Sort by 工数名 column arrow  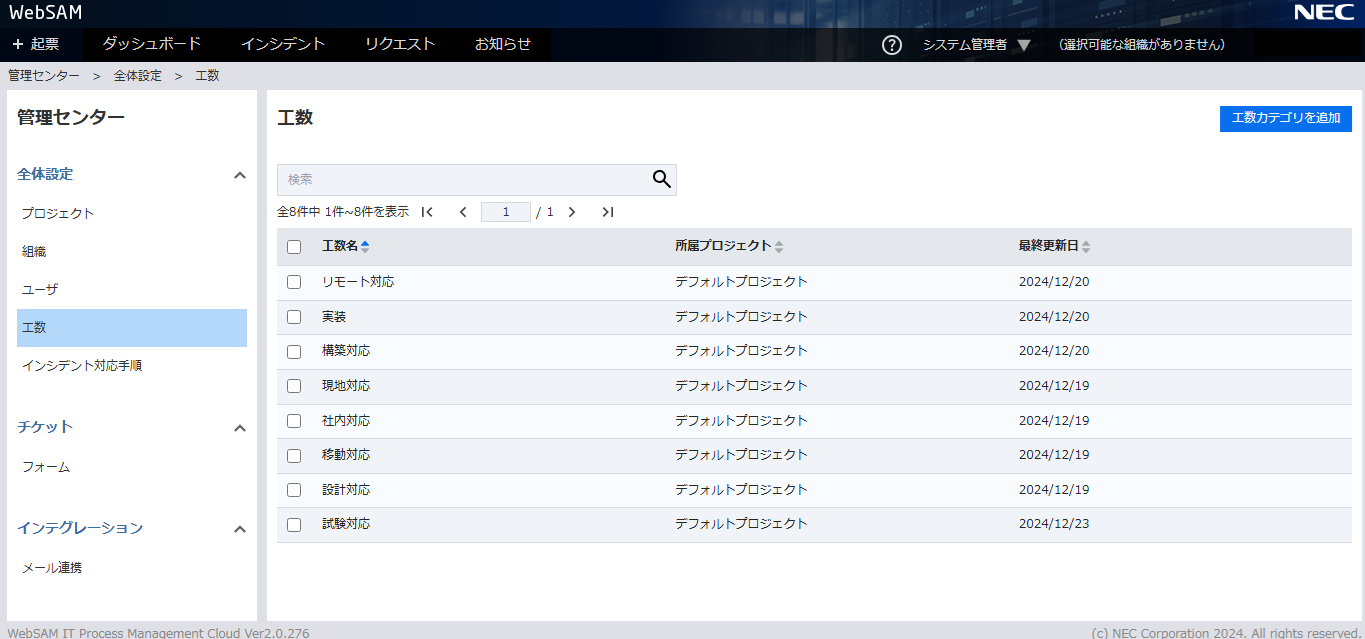[x=365, y=246]
